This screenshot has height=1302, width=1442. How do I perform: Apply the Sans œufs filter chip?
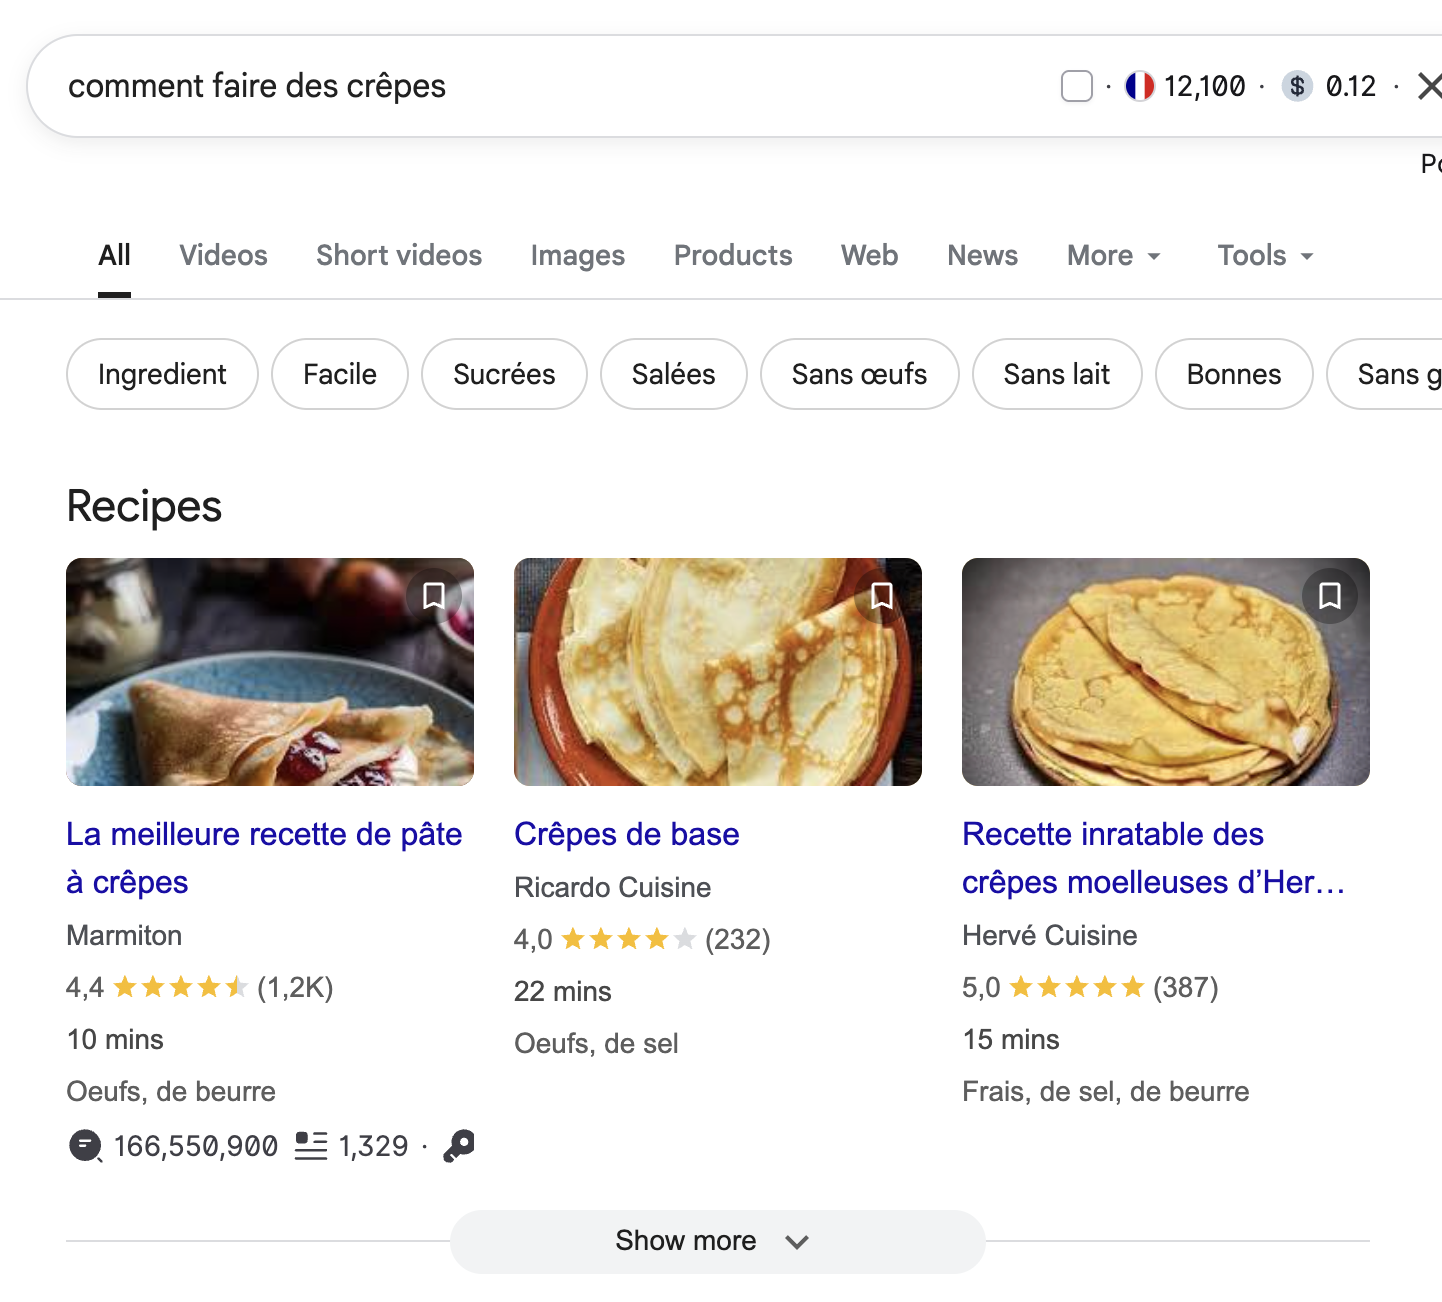coord(859,374)
